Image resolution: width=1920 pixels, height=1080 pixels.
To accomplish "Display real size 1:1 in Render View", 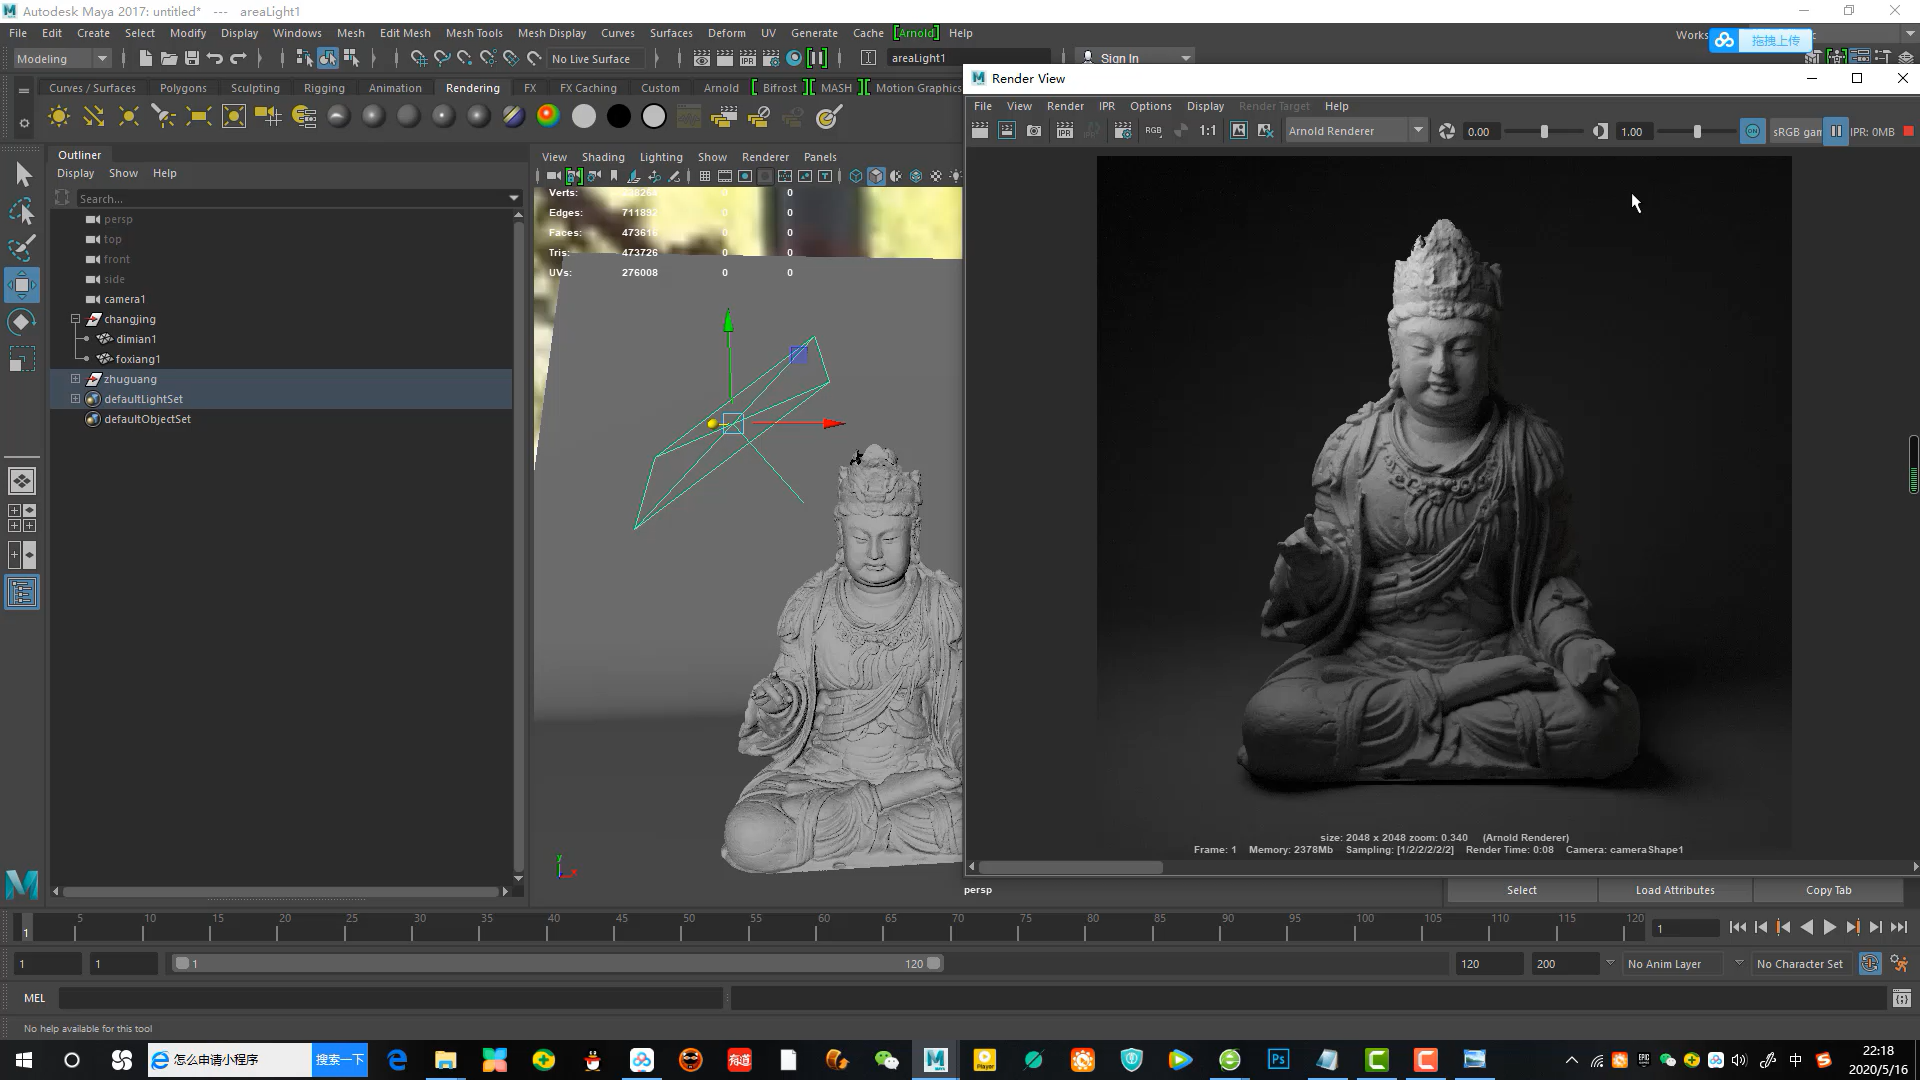I will pyautogui.click(x=1207, y=131).
